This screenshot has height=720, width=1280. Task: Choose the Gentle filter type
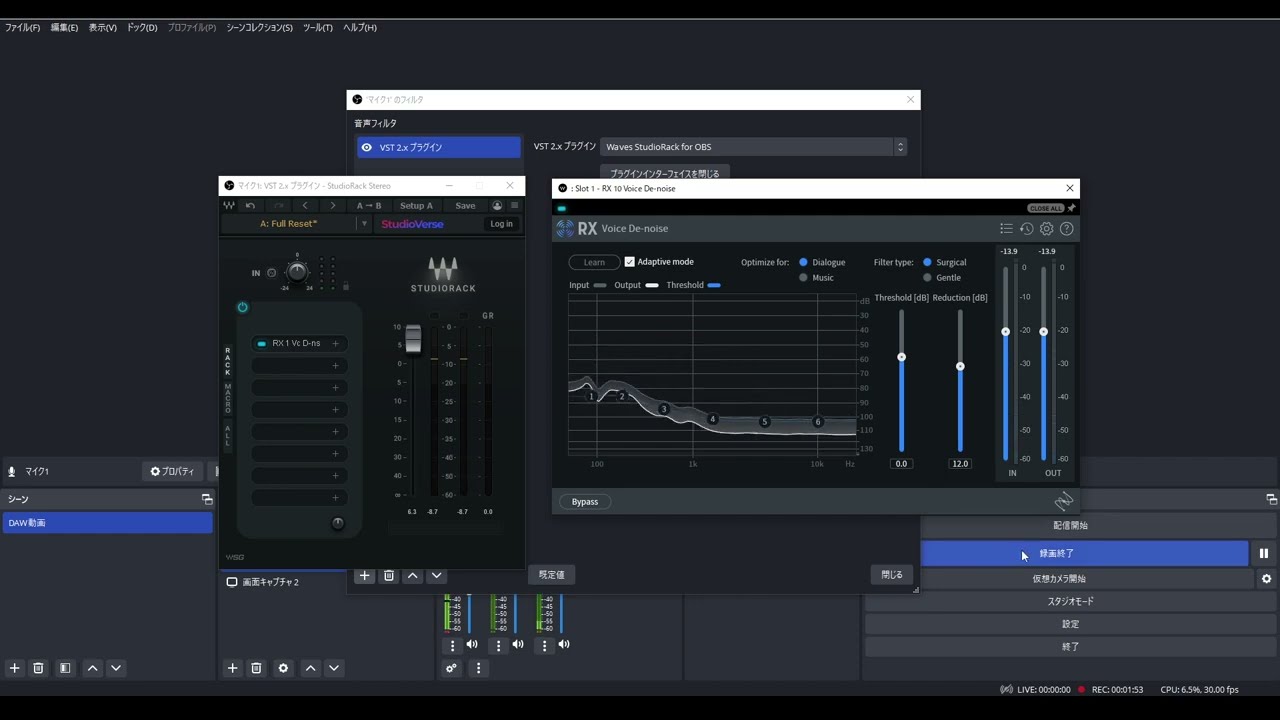tap(927, 278)
